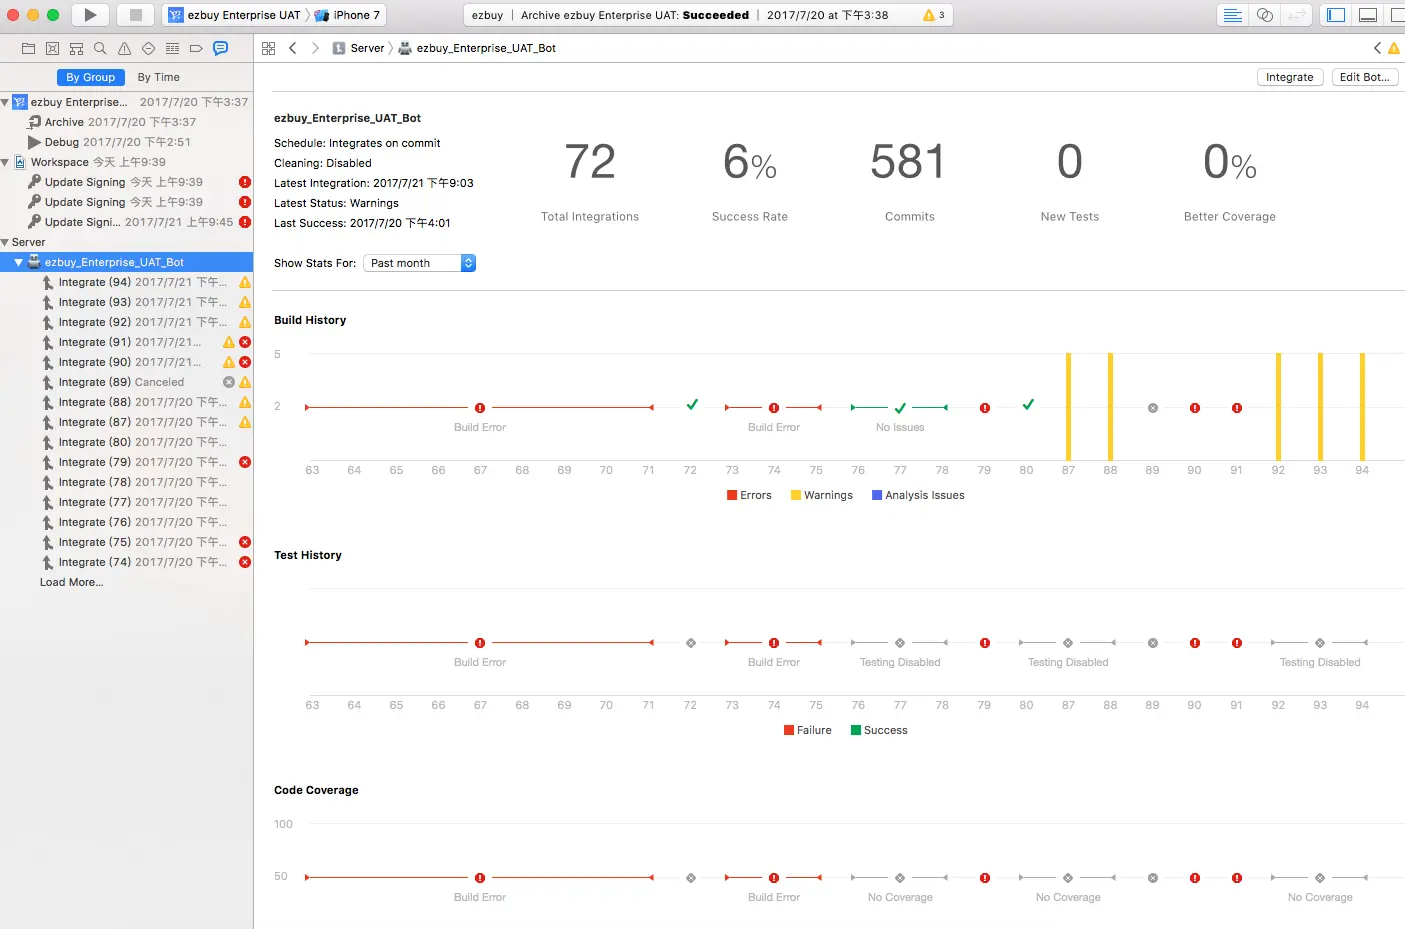Stop the running build
Screen dimensions: 1405x929
(136, 15)
